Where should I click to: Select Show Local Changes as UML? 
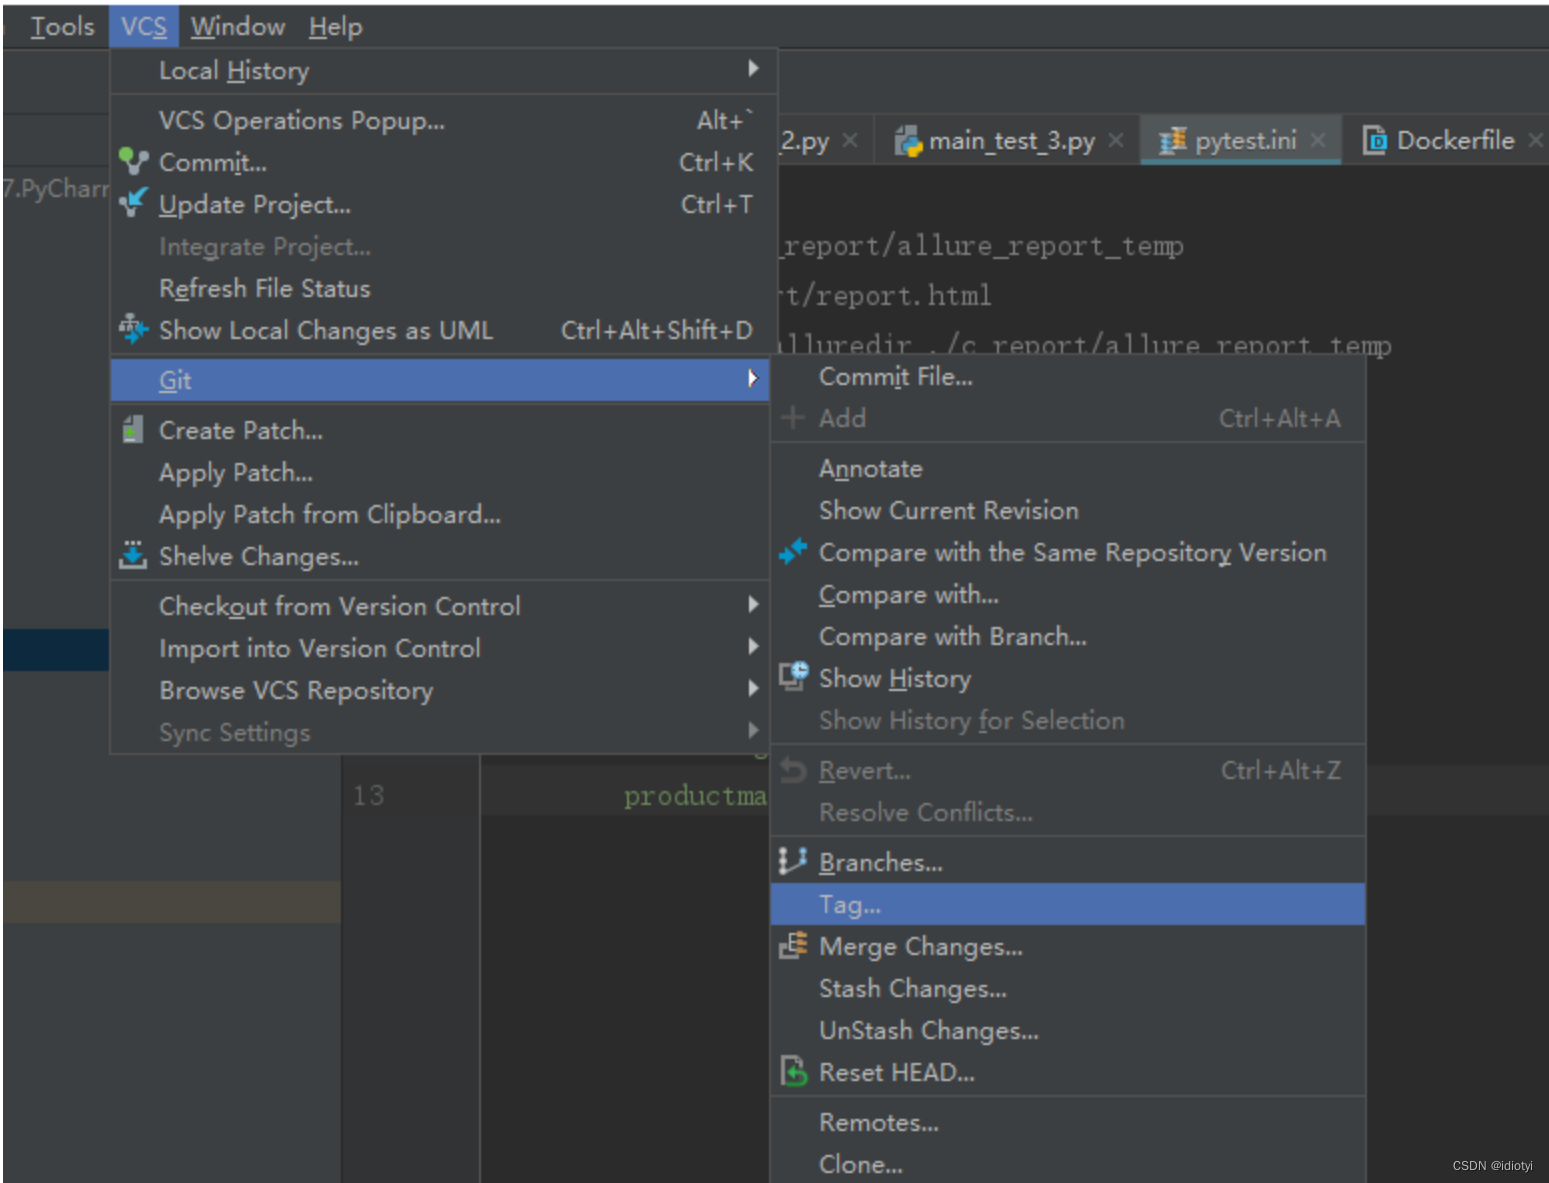point(439,330)
